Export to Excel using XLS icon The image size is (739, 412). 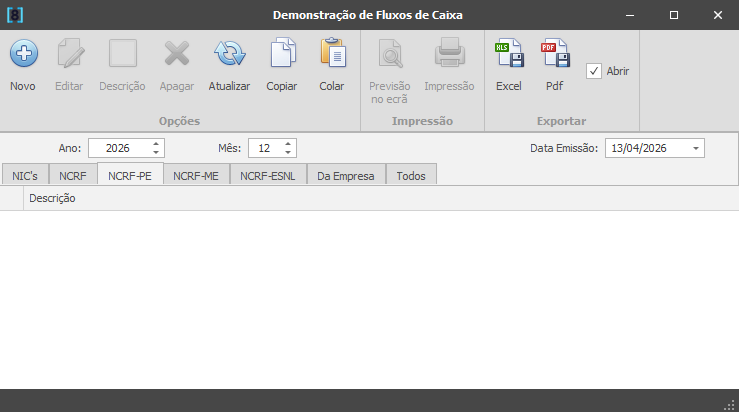[509, 54]
